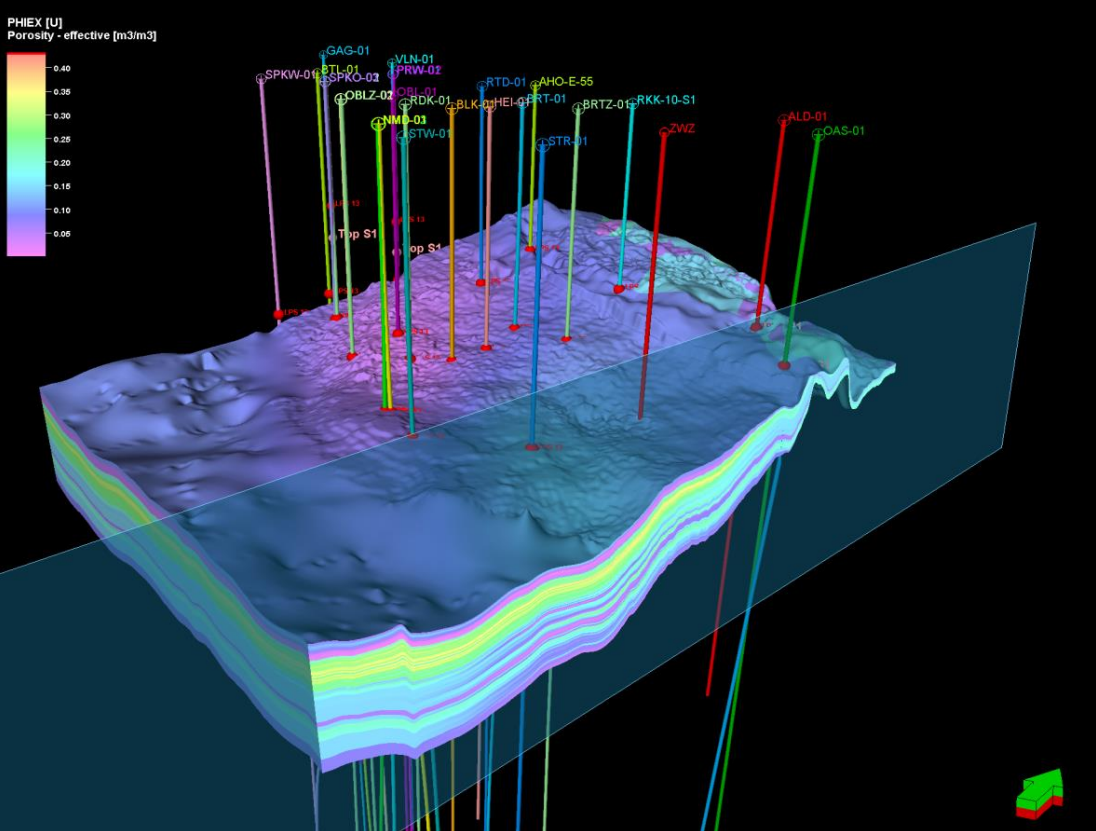Pick red well-top marker at SPKW-01 base
Image resolution: width=1096 pixels, height=831 pixels.
(278, 315)
